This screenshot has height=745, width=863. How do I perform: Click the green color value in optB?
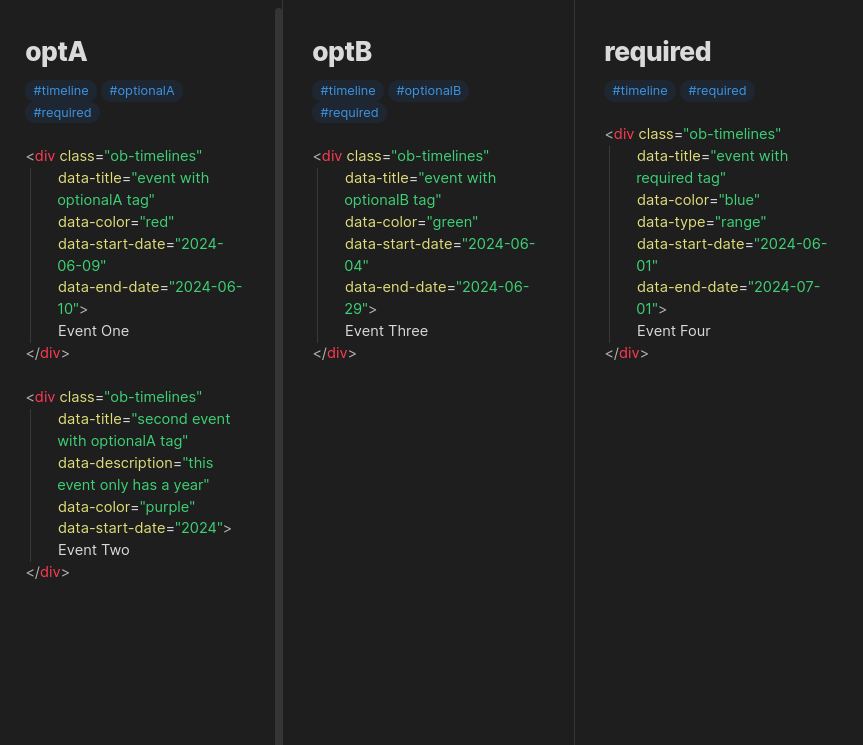pos(452,221)
